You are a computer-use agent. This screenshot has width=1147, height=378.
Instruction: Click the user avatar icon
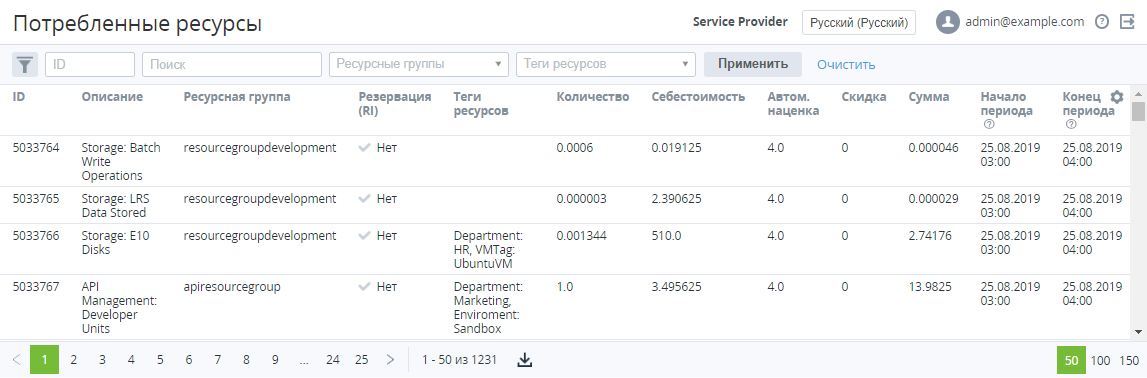[x=947, y=22]
